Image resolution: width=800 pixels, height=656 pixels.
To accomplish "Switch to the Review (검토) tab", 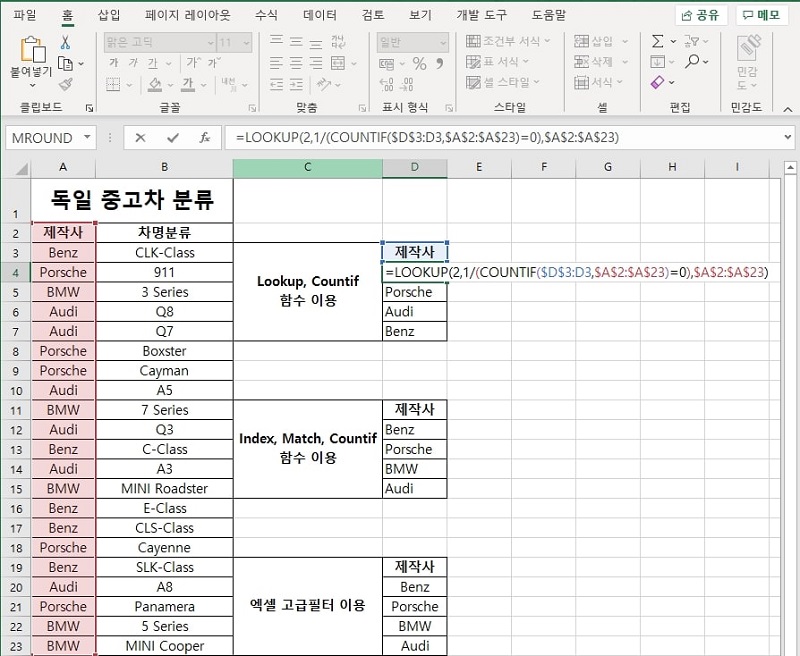I will click(373, 15).
